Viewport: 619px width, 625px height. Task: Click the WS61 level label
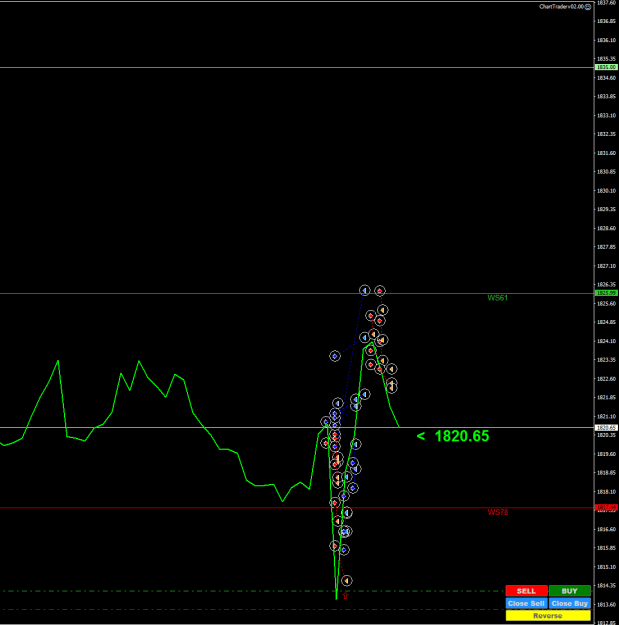tap(497, 298)
